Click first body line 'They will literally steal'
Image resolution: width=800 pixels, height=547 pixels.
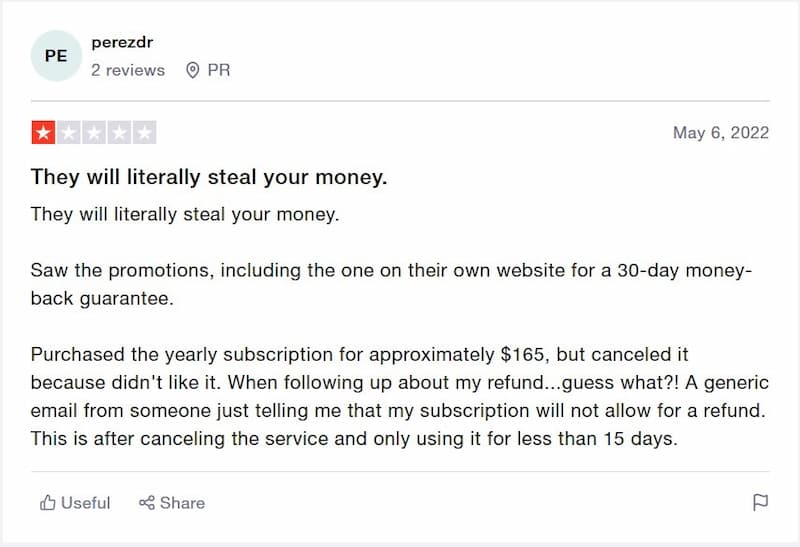(185, 214)
